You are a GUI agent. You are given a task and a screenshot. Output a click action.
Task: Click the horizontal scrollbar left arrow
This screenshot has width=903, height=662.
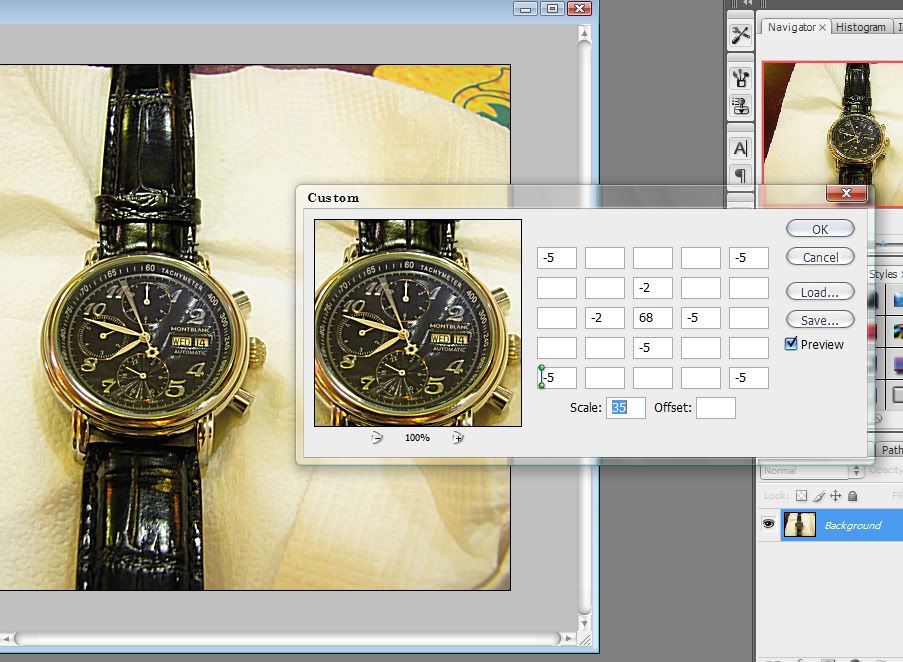pyautogui.click(x=6, y=638)
